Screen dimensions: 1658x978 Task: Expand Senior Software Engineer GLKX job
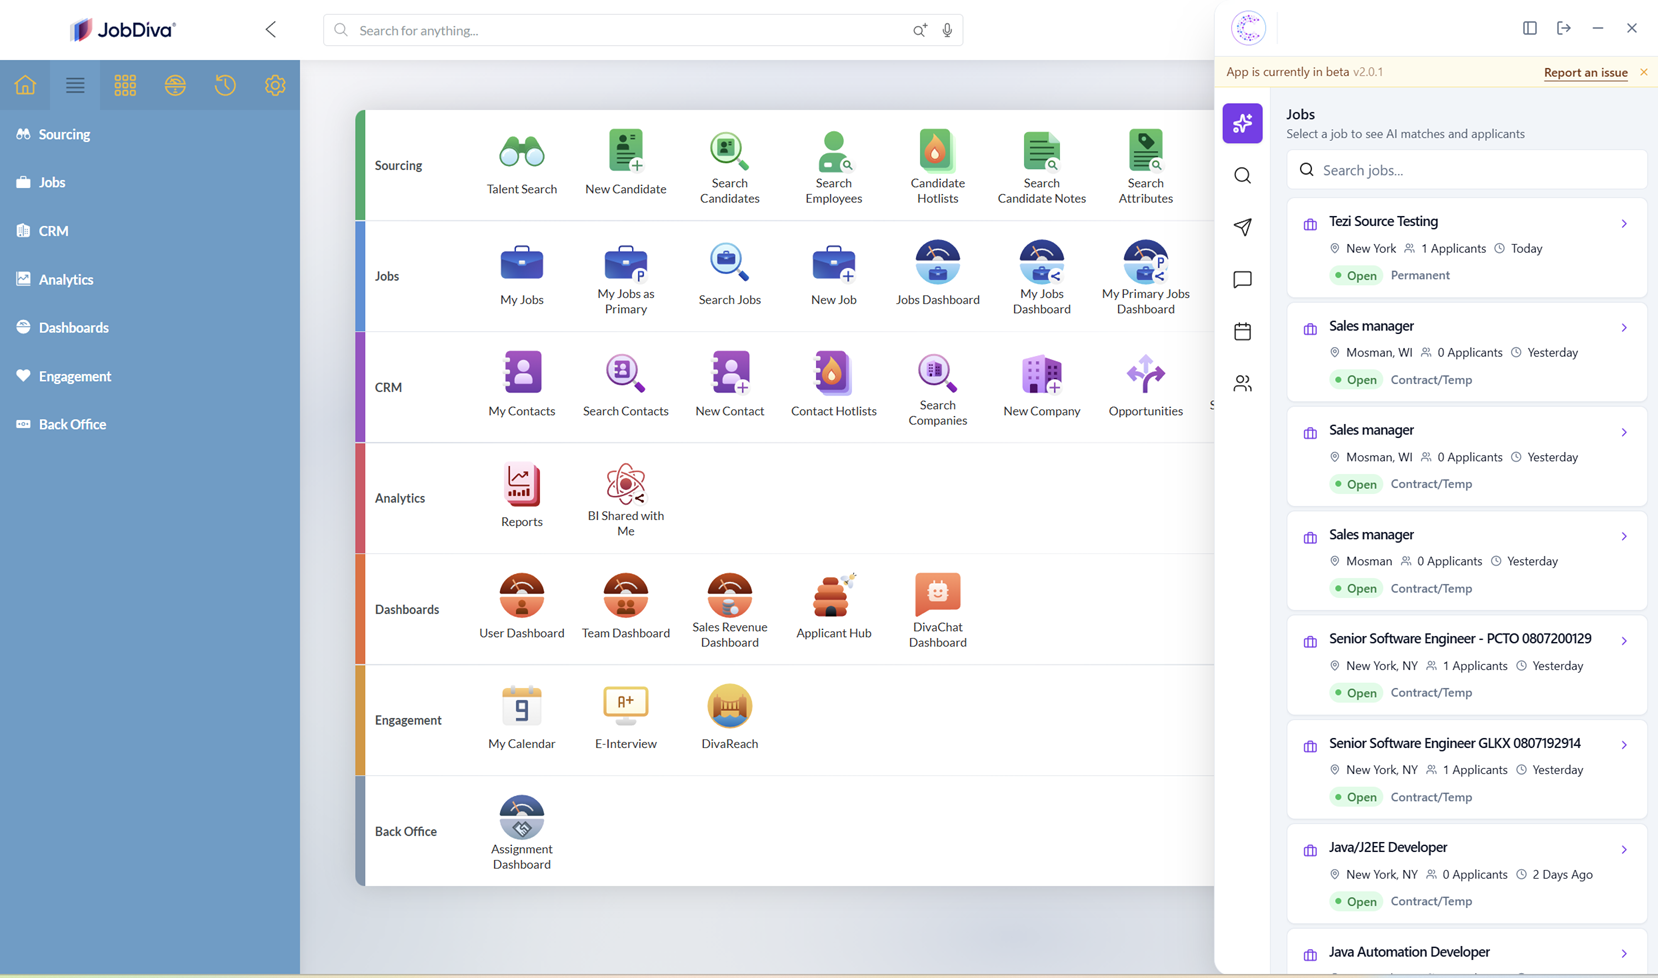[1624, 745]
